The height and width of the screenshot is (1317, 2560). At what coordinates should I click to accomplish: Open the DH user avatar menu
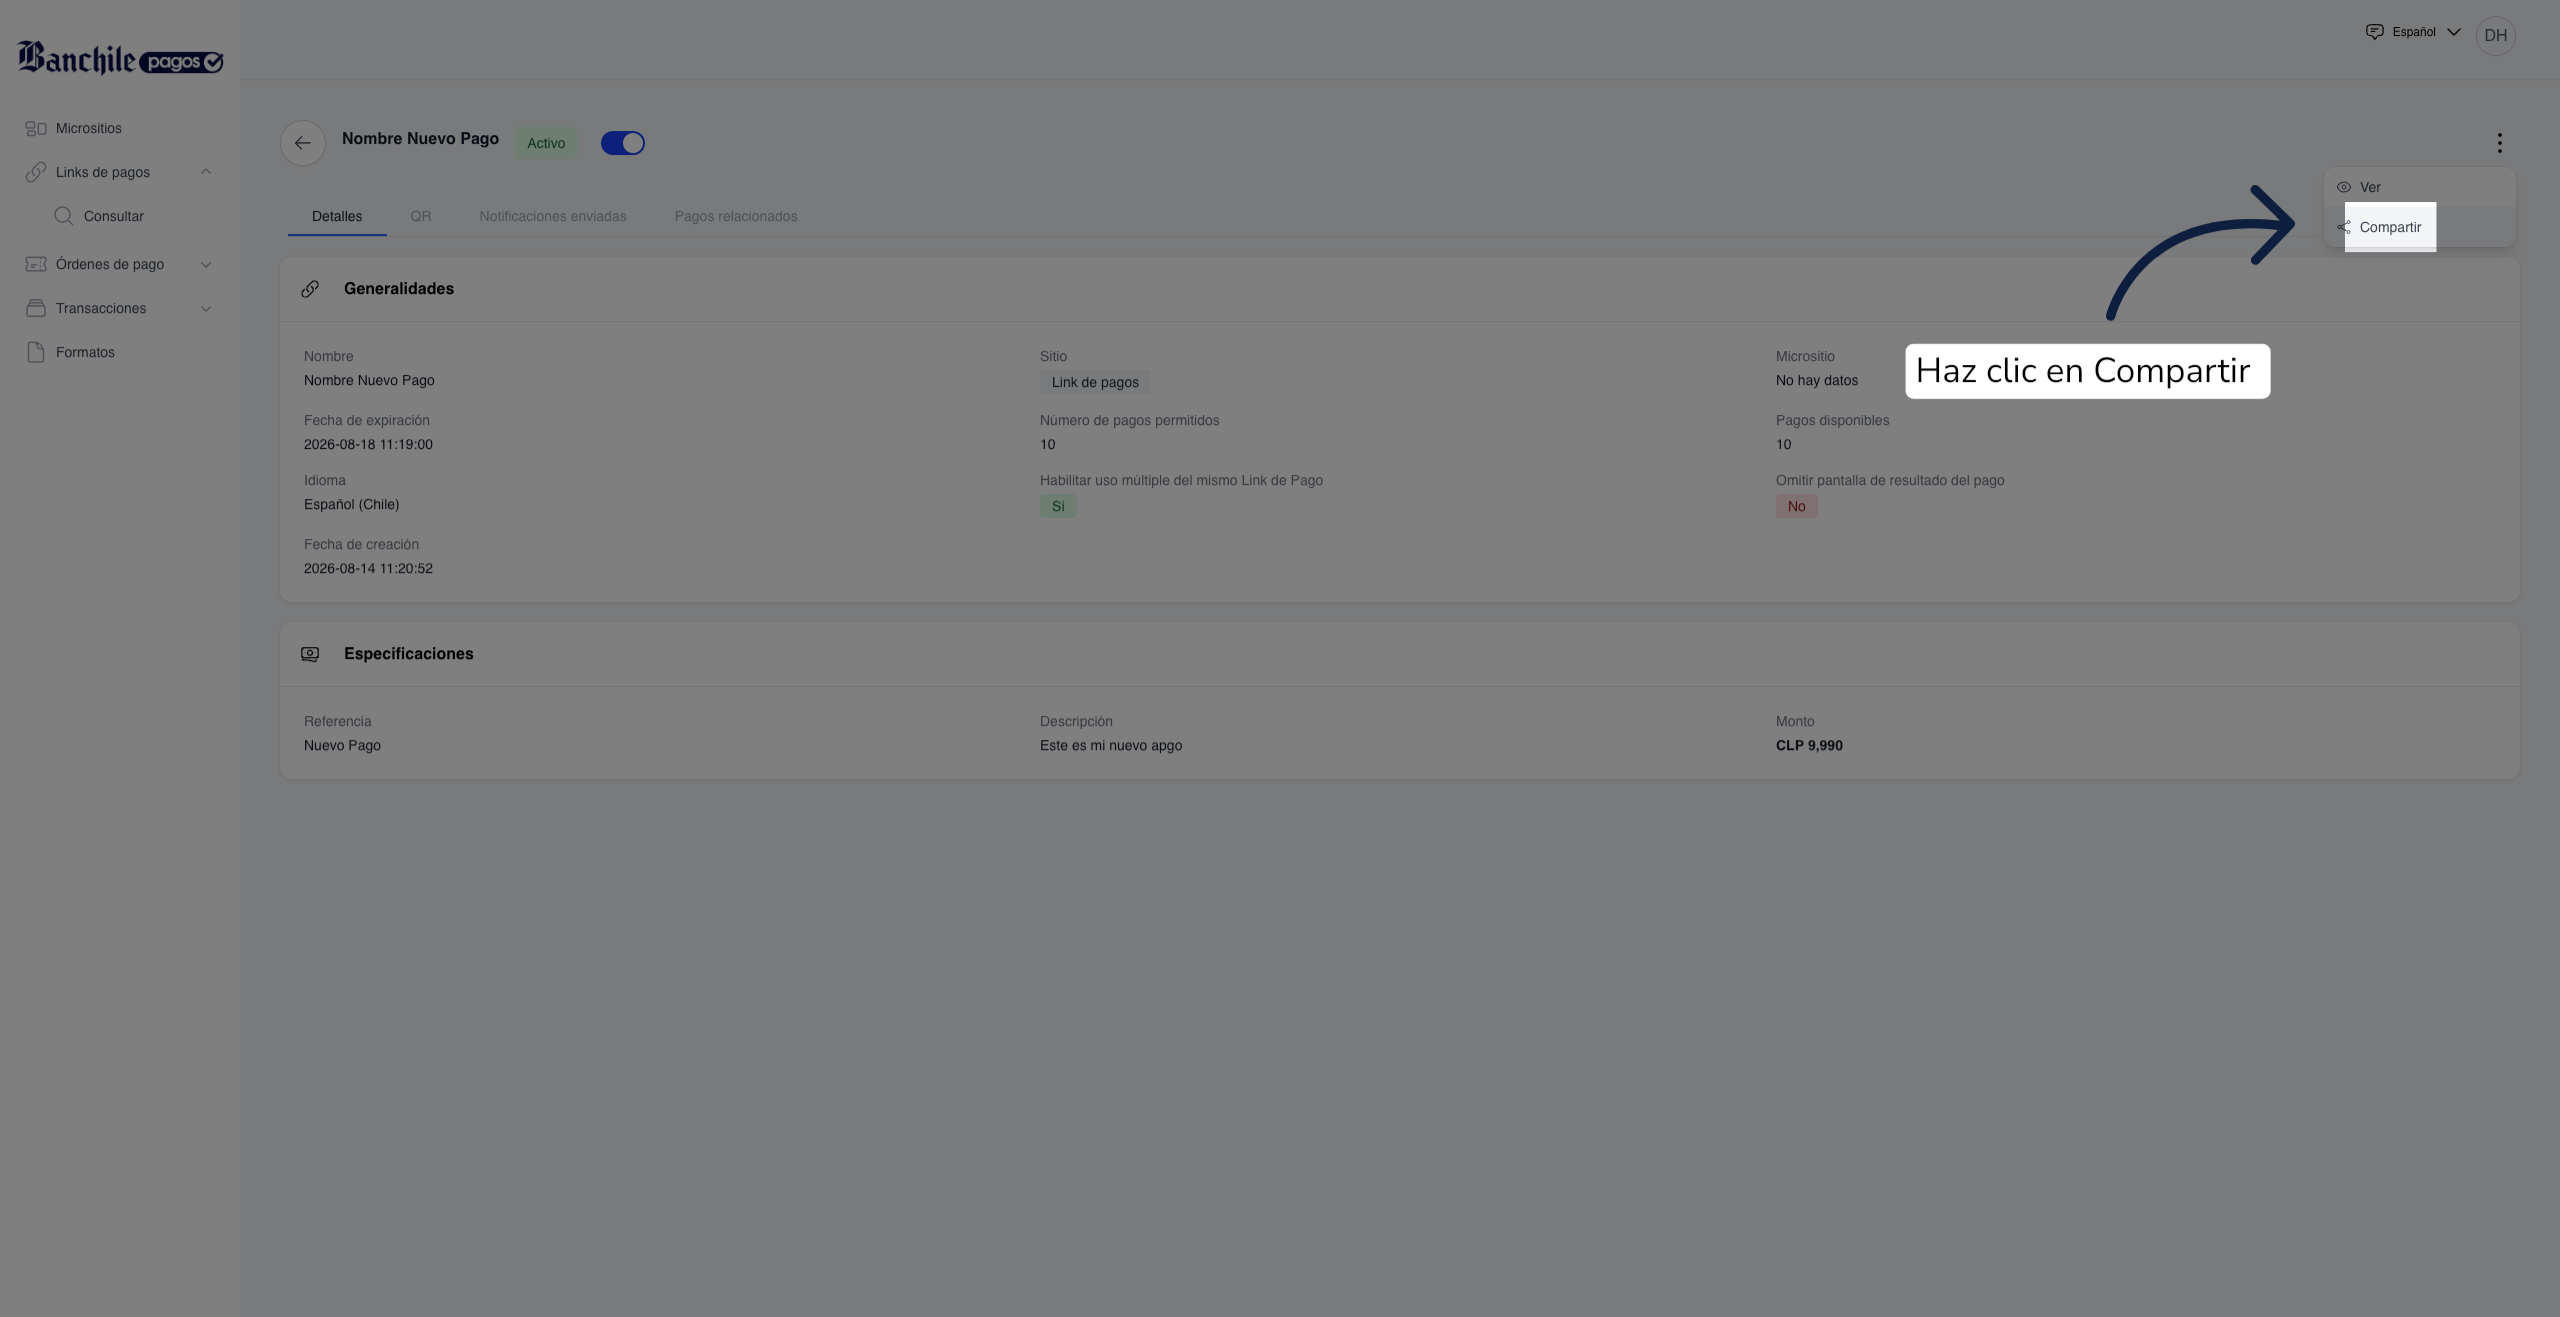click(2496, 35)
